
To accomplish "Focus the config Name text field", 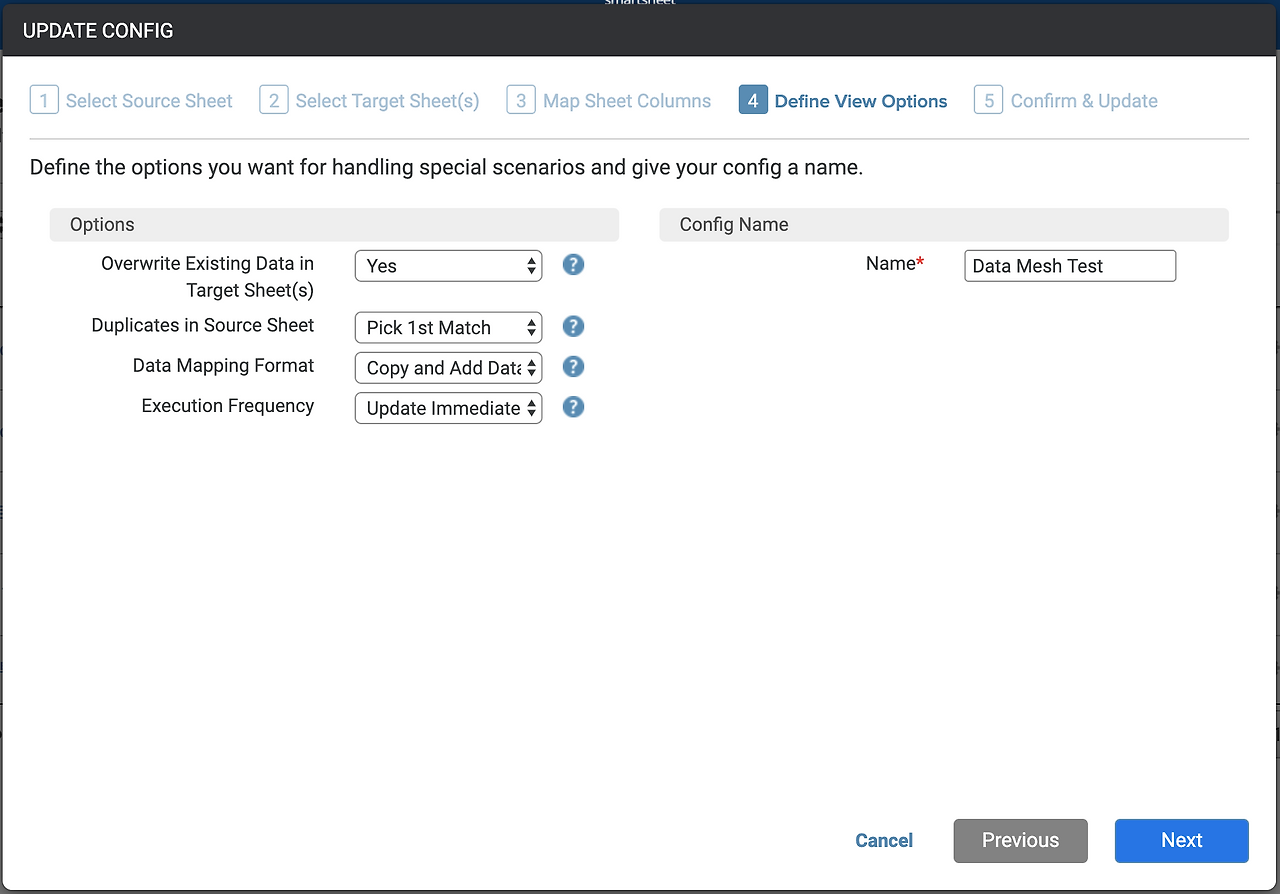I will coord(1070,266).
